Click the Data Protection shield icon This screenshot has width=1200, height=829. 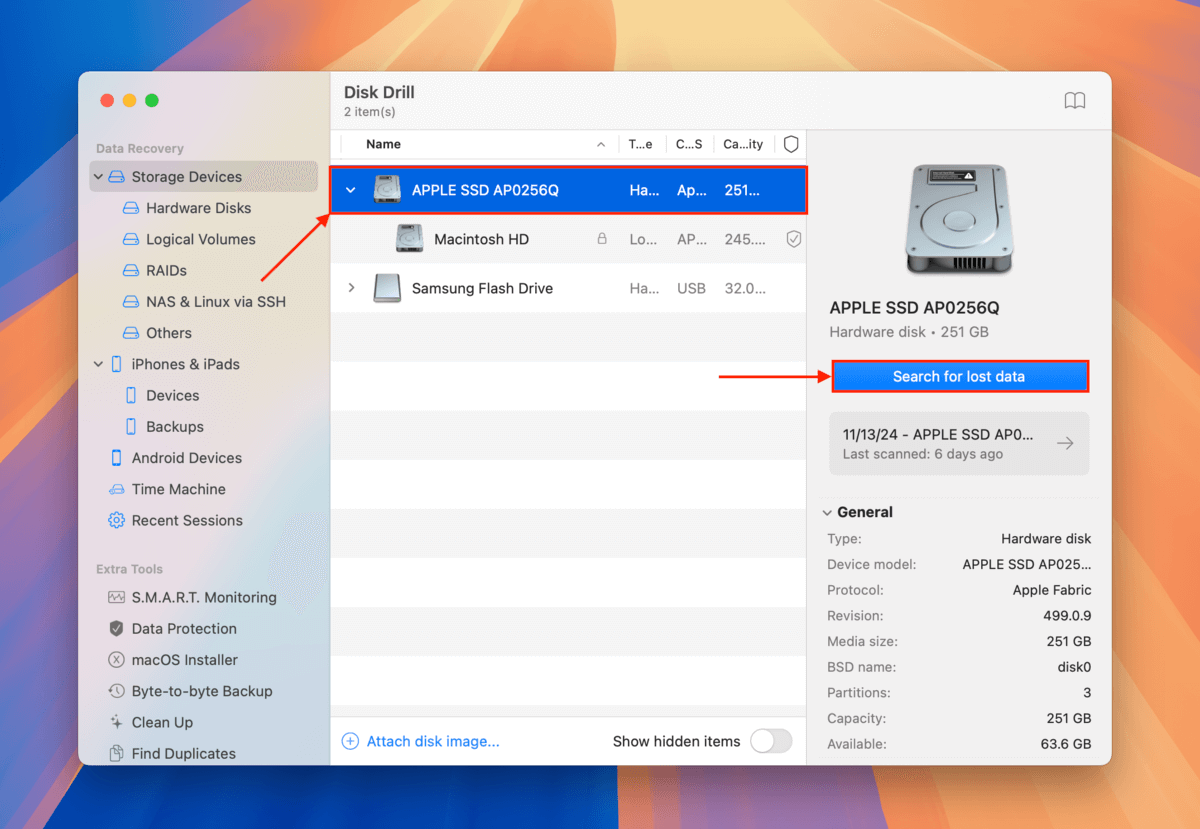[117, 628]
